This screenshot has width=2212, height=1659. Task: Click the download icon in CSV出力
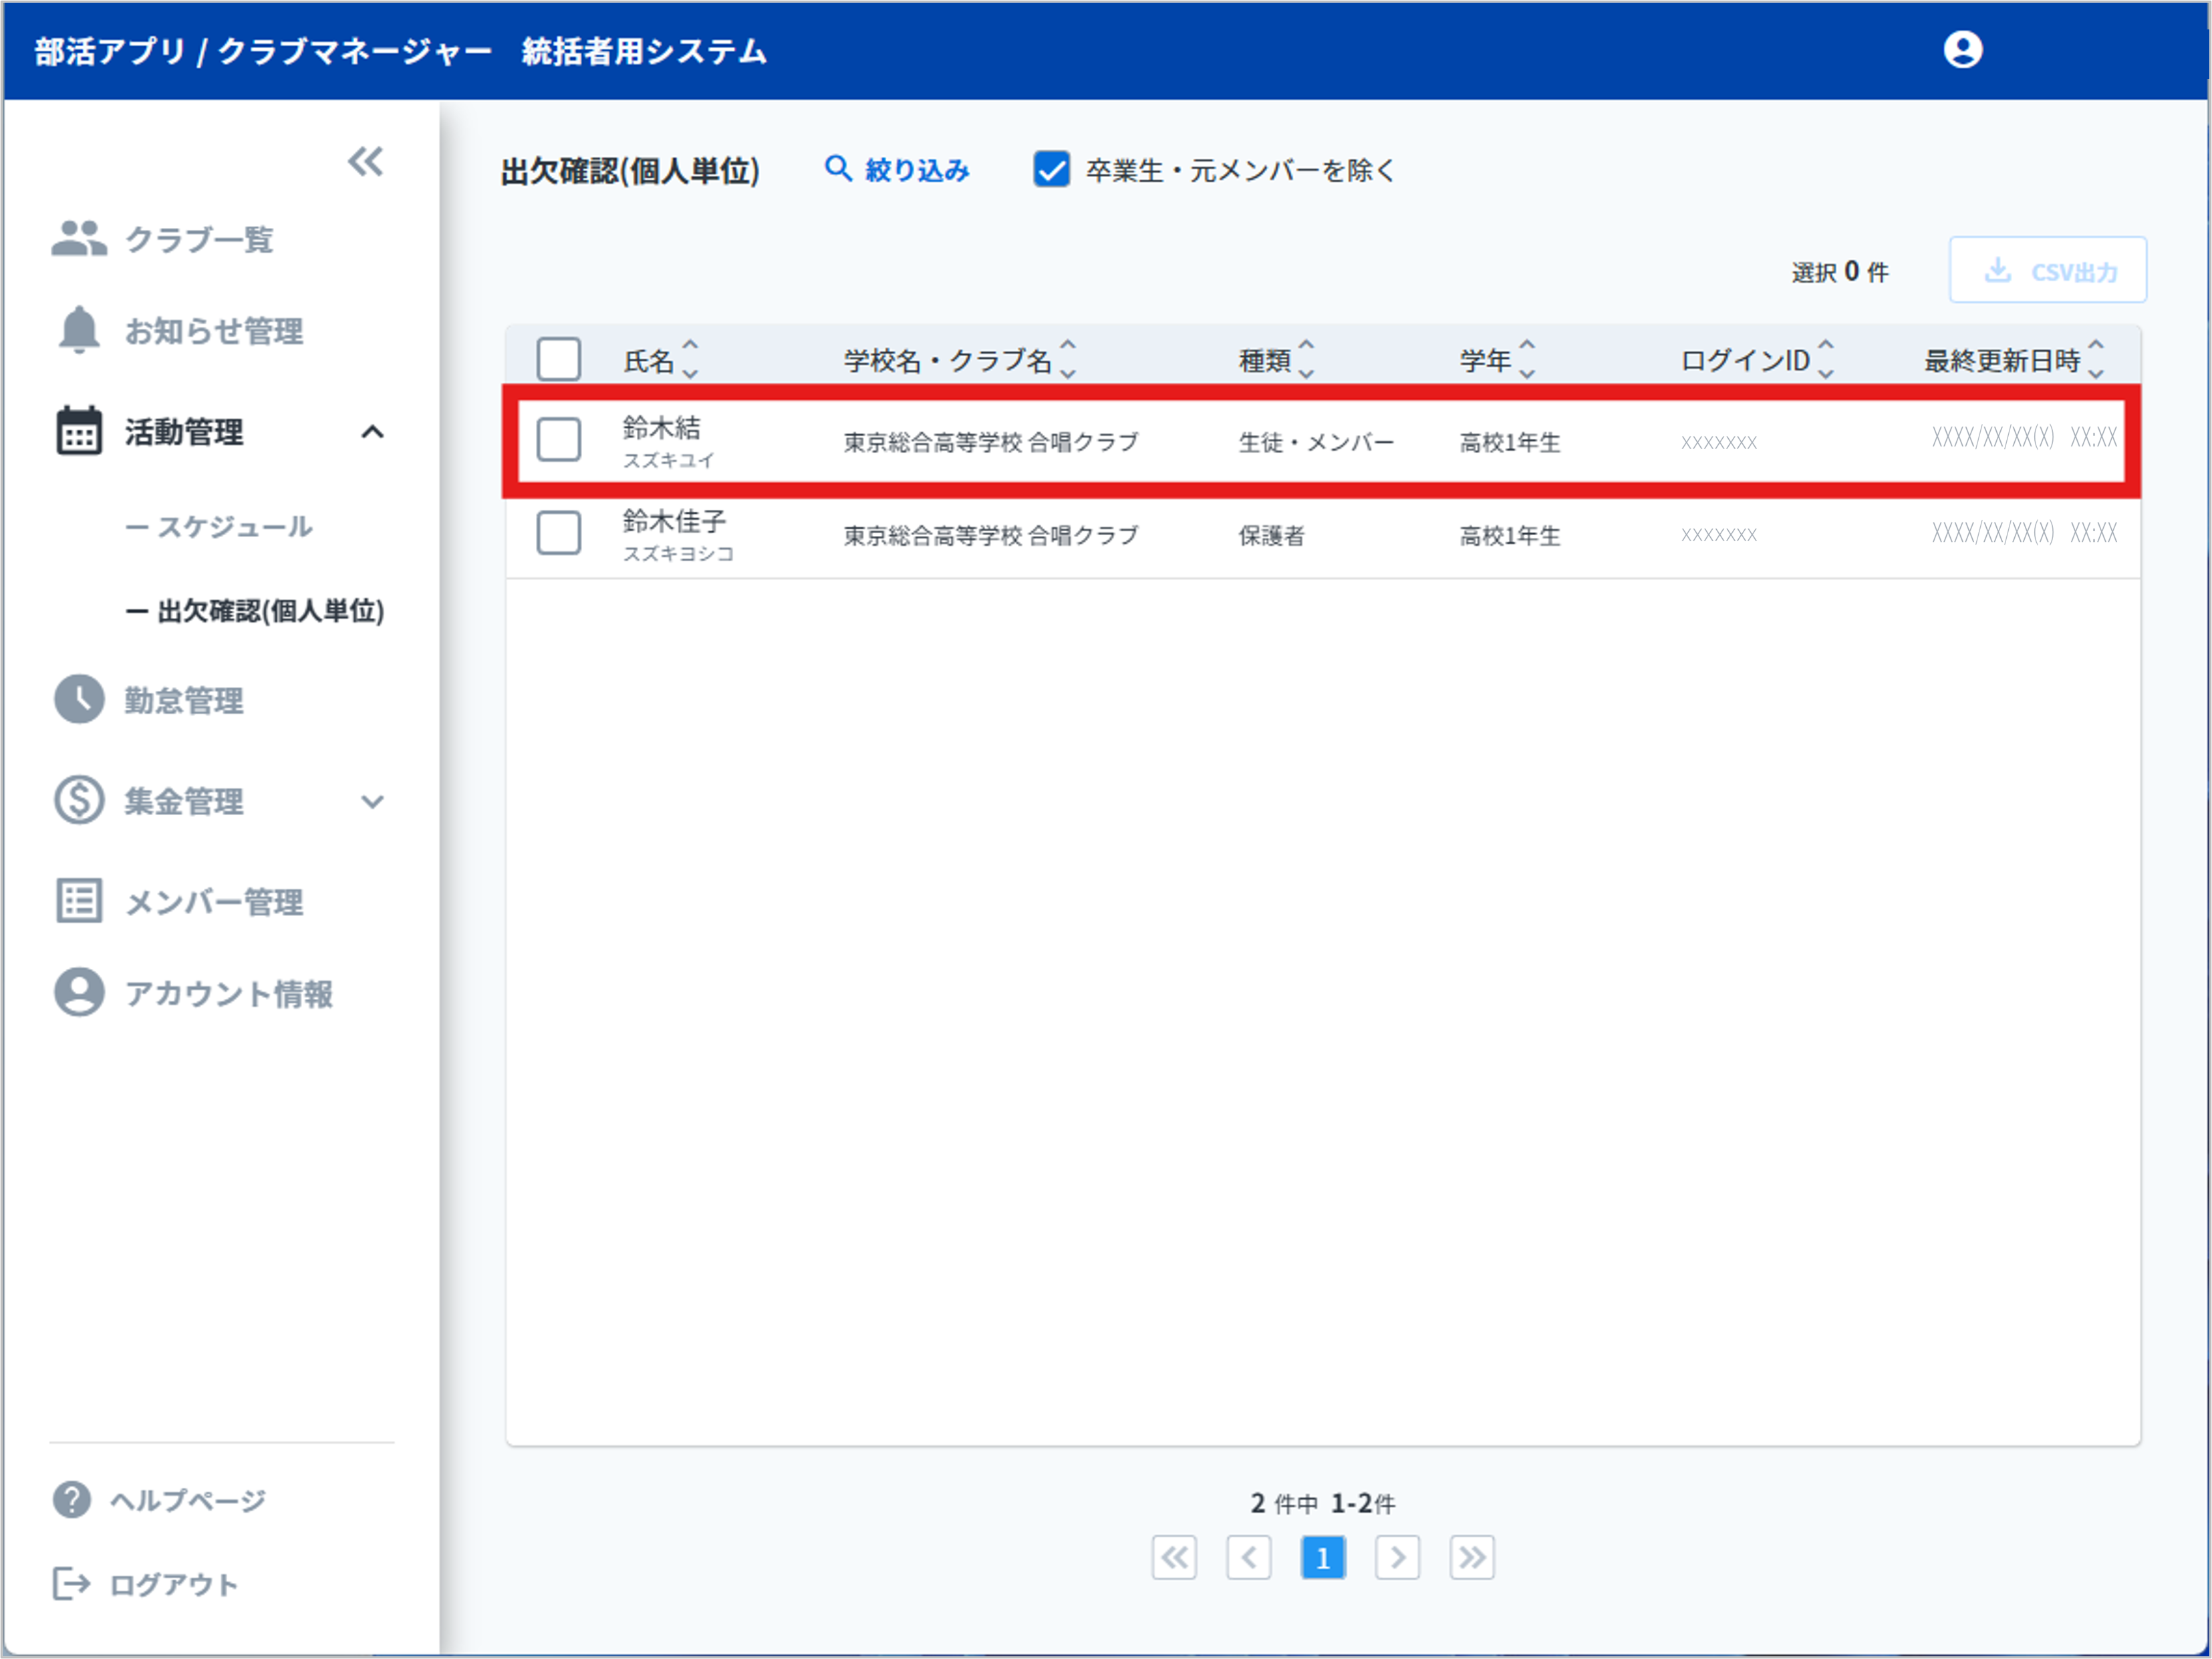1997,270
